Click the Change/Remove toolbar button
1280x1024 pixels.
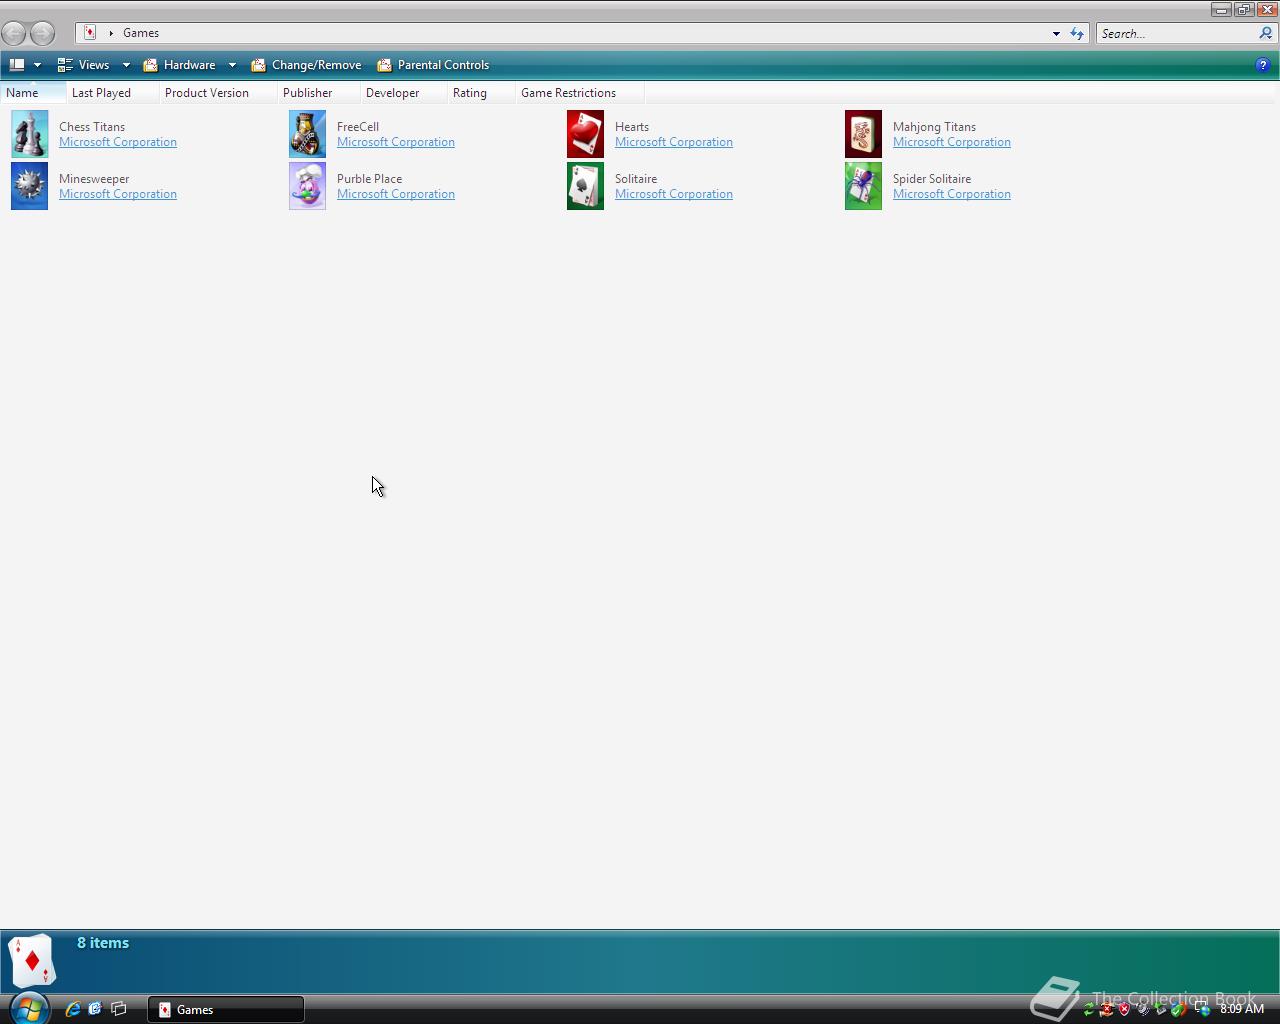click(x=306, y=65)
